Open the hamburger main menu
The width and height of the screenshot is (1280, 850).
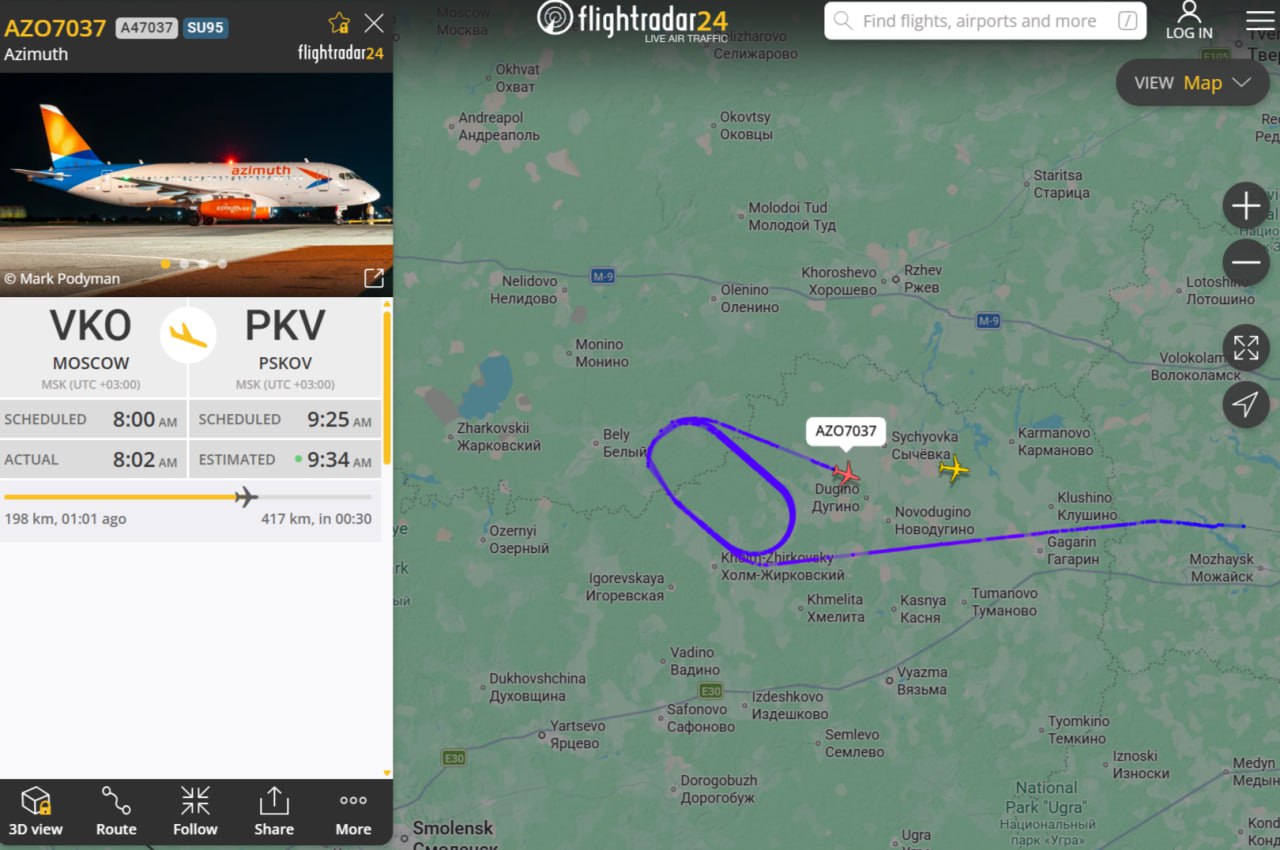pyautogui.click(x=1260, y=20)
